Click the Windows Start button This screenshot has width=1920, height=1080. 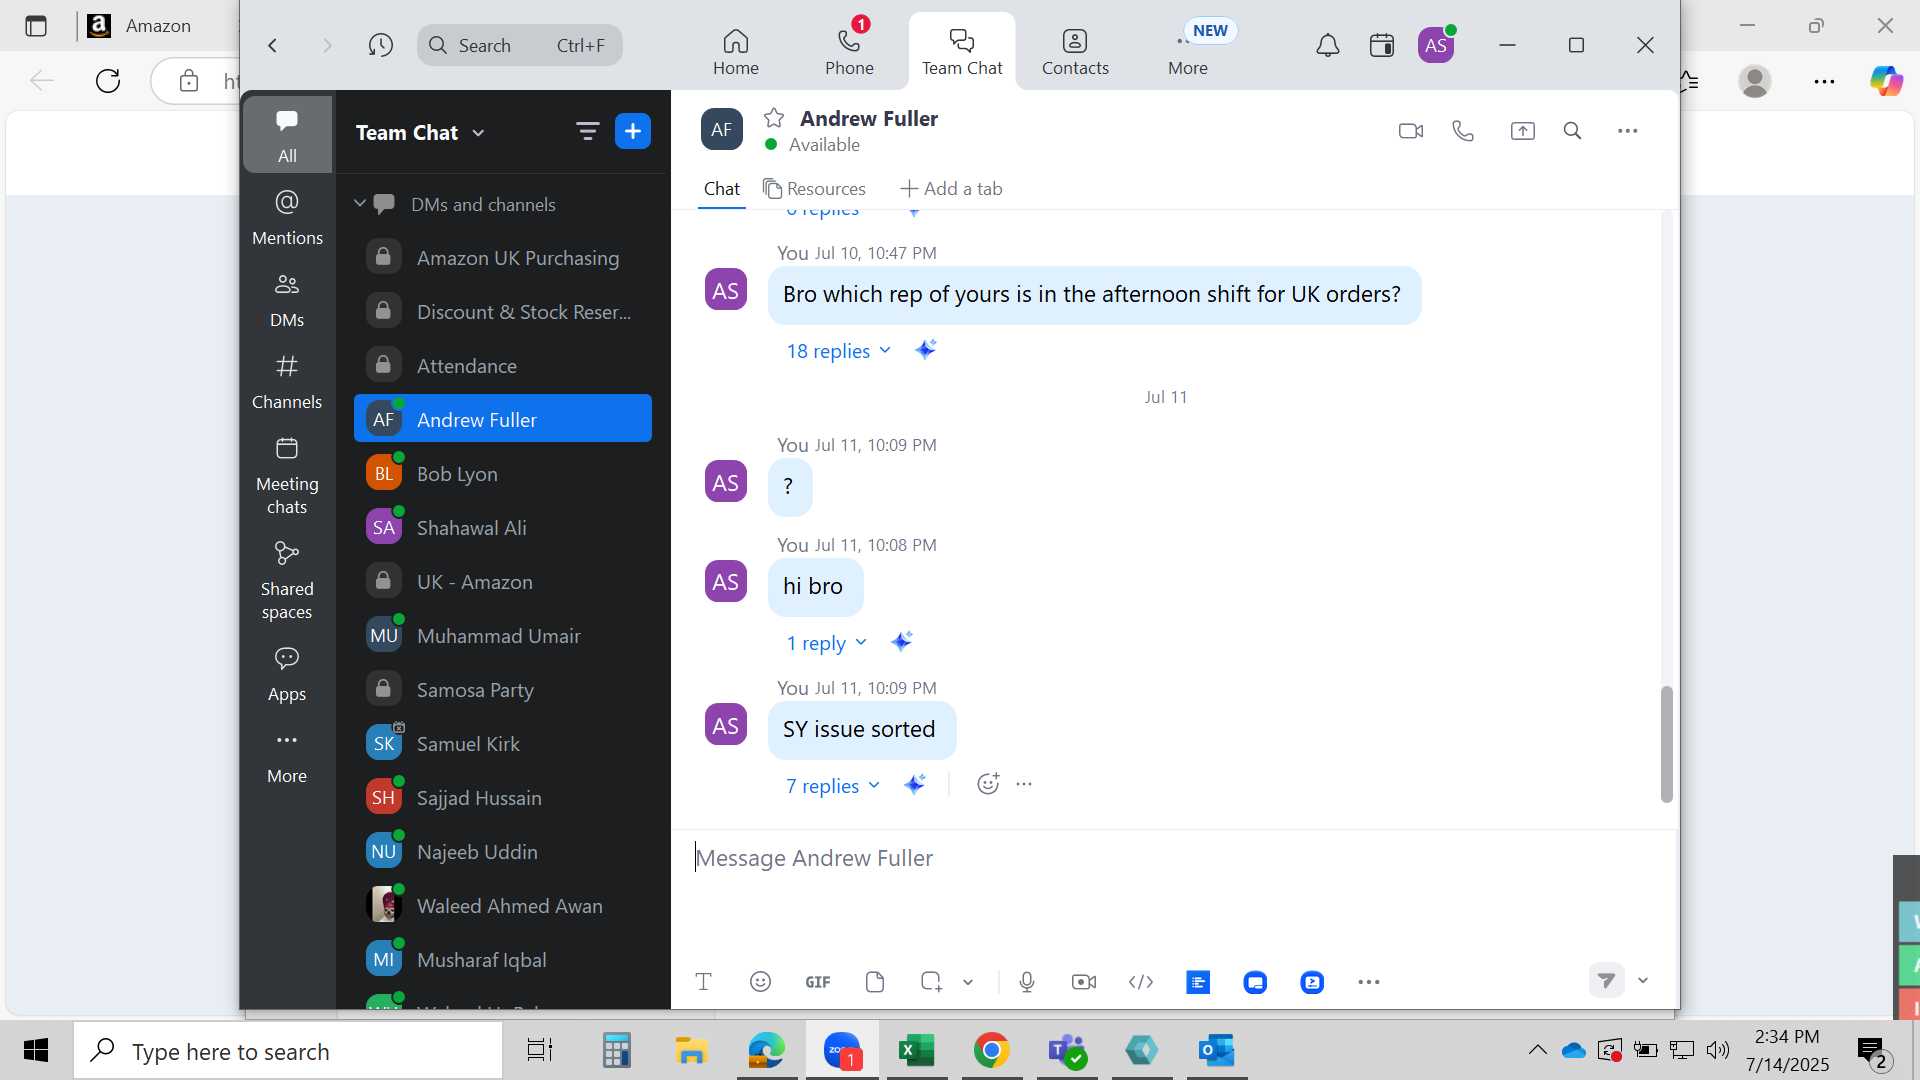pos(36,1050)
